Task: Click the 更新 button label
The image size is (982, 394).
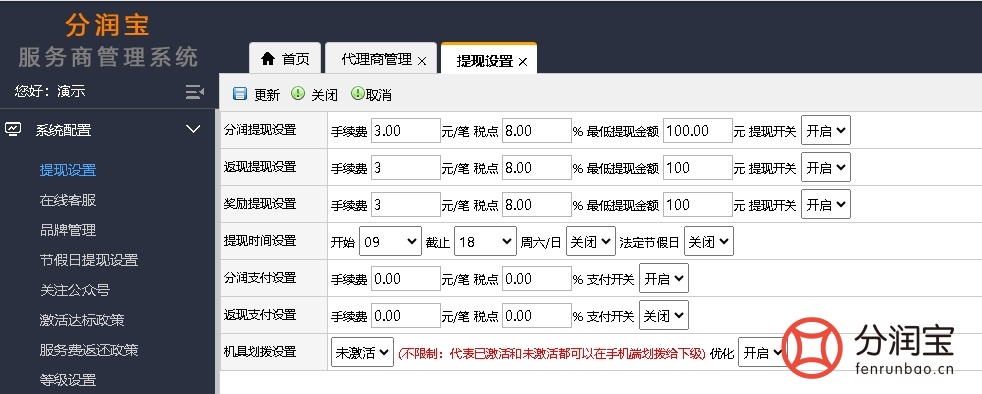Action: pyautogui.click(x=267, y=95)
